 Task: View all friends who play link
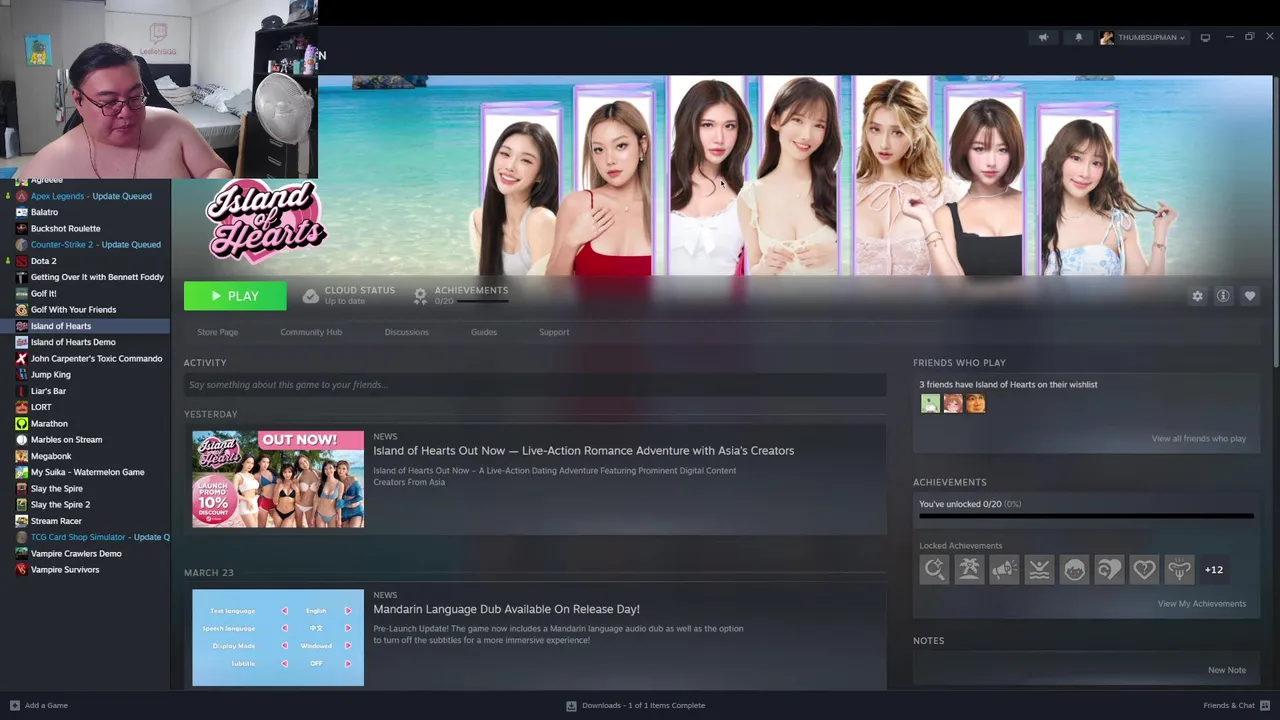1198,438
